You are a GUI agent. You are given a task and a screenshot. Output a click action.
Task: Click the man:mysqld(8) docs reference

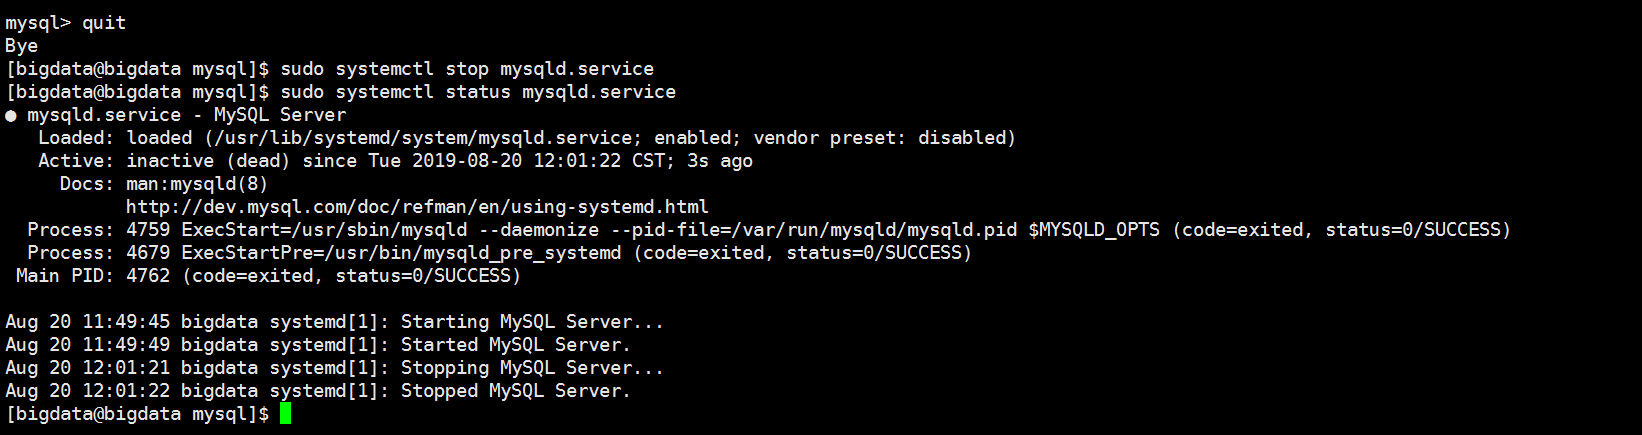coord(197,184)
